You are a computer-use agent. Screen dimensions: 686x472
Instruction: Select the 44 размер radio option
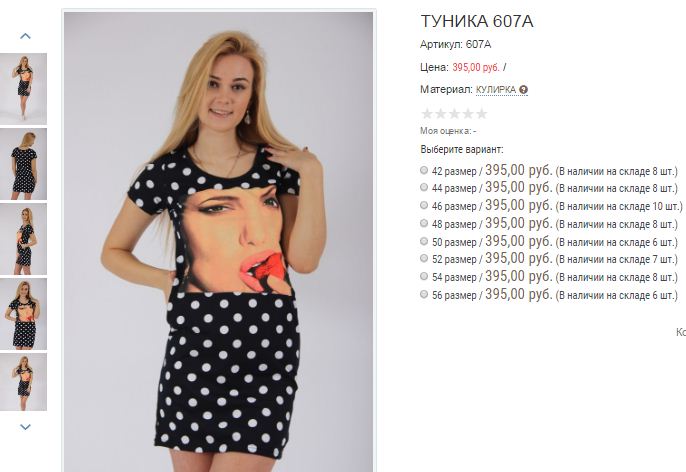tap(424, 187)
